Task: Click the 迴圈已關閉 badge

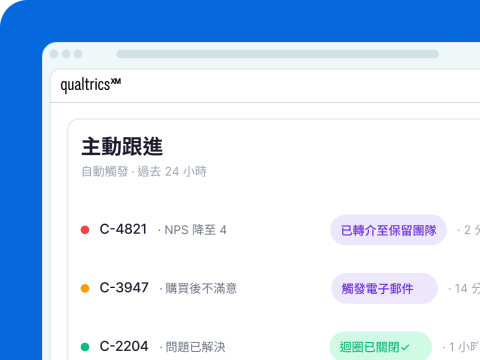Action: point(381,346)
